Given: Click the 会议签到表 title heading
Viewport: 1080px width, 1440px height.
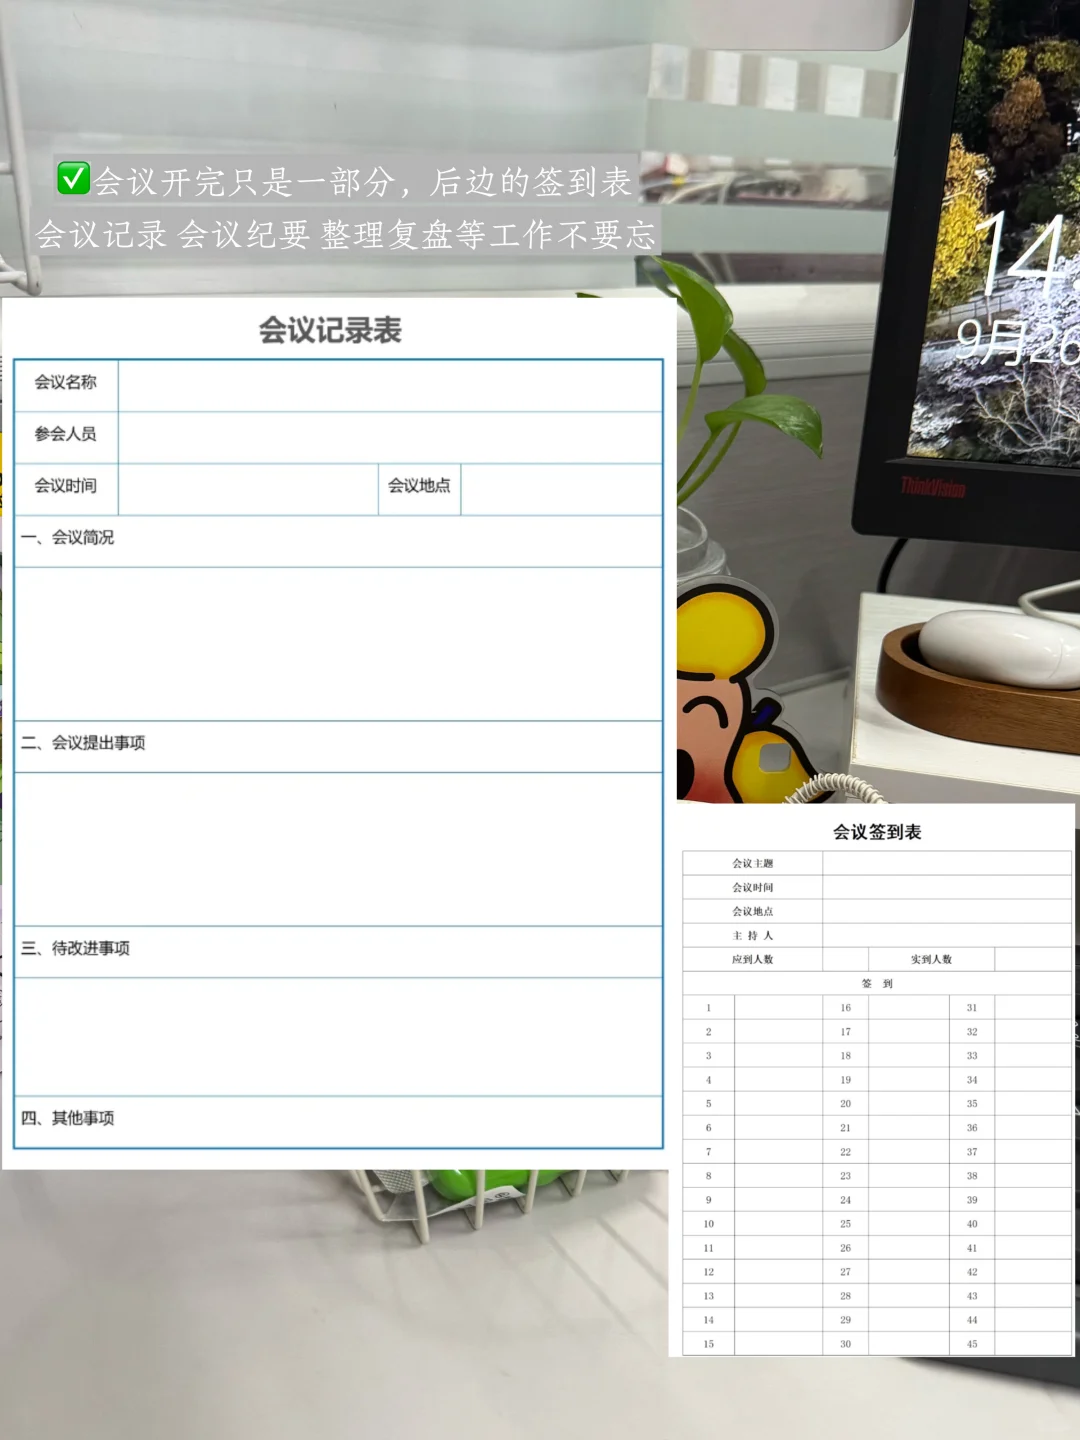Looking at the screenshot, I should click(879, 831).
